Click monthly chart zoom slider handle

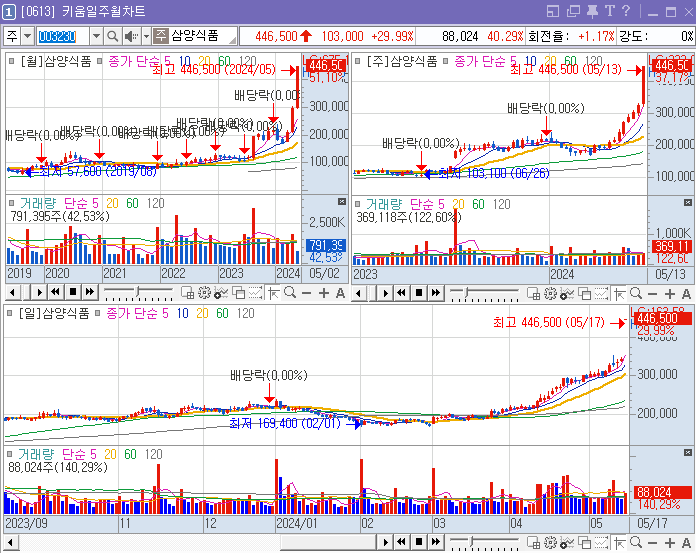138,291
